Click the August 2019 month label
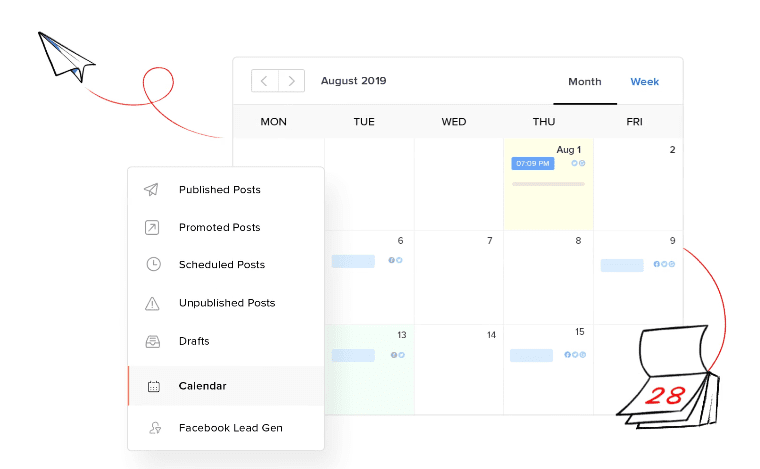Viewport: 760px width, 469px height. point(353,81)
